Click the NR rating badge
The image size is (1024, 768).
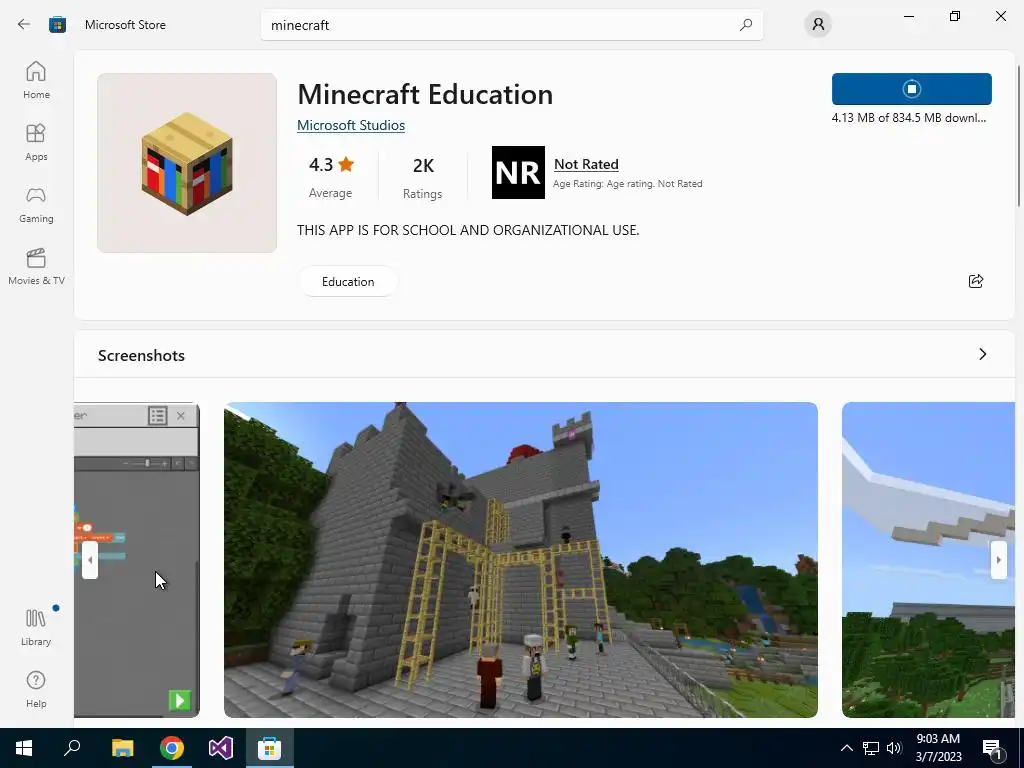(x=518, y=172)
